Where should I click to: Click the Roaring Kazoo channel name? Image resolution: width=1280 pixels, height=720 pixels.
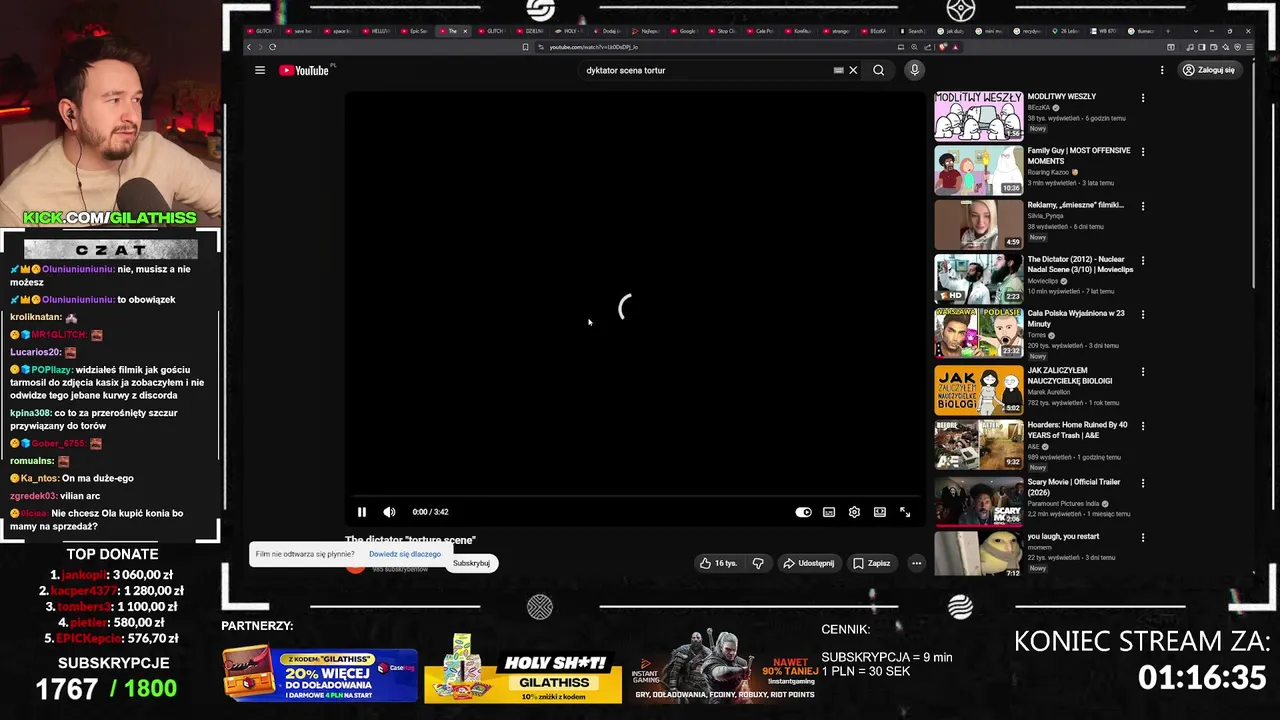click(1048, 172)
